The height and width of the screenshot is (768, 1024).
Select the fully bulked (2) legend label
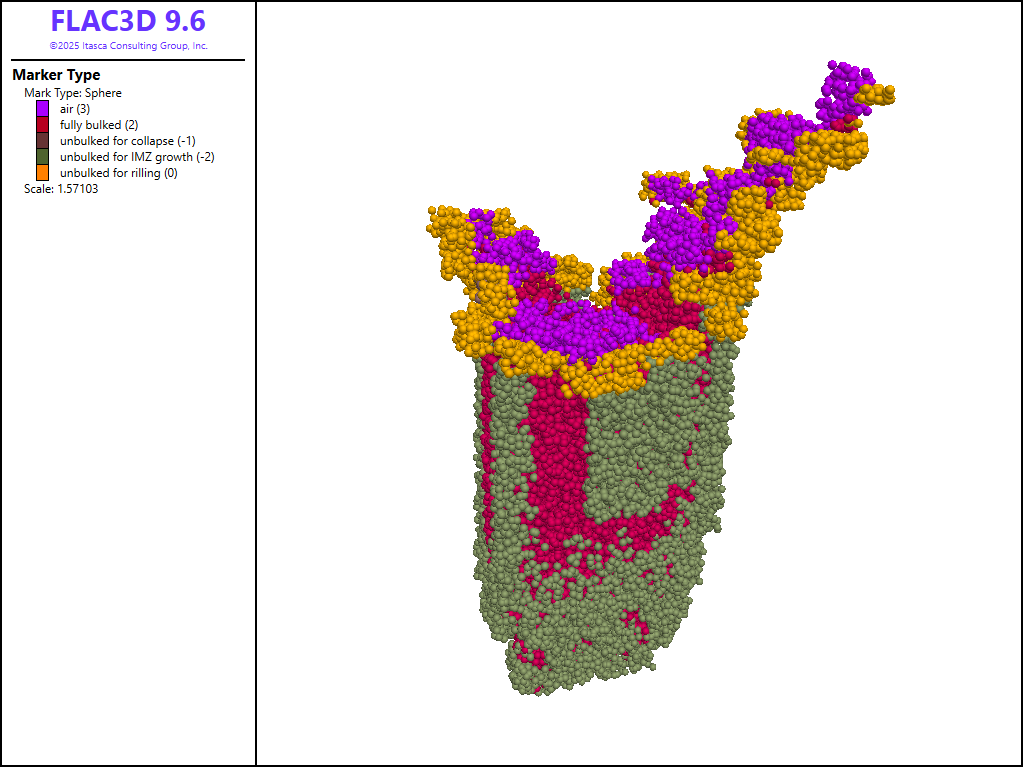[98, 125]
